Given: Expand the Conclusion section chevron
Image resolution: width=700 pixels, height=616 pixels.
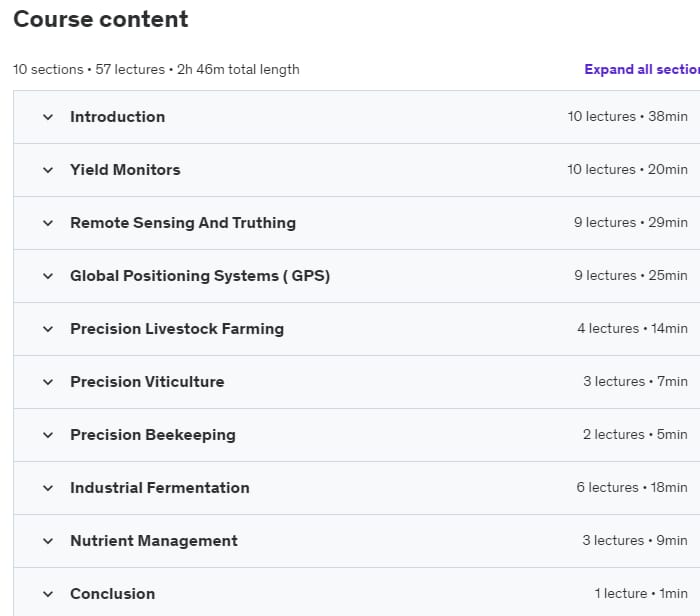Looking at the screenshot, I should click(48, 594).
